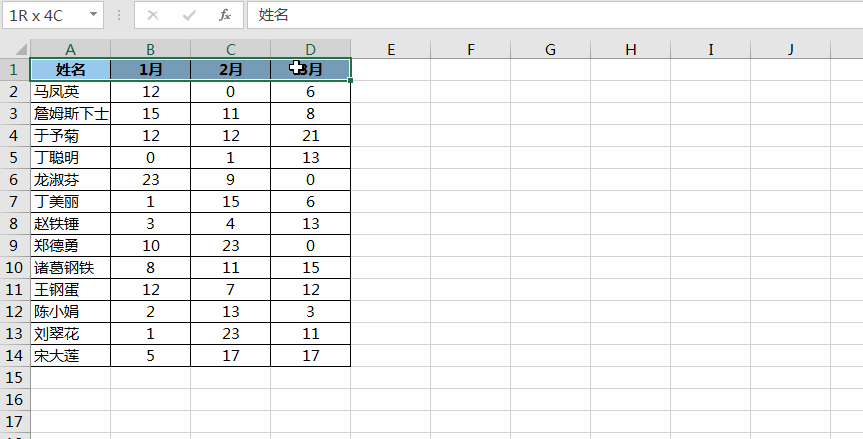Screen dimensions: 863x439
Task: Click the three-dot handle beside Name Box
Action: [x=119, y=15]
